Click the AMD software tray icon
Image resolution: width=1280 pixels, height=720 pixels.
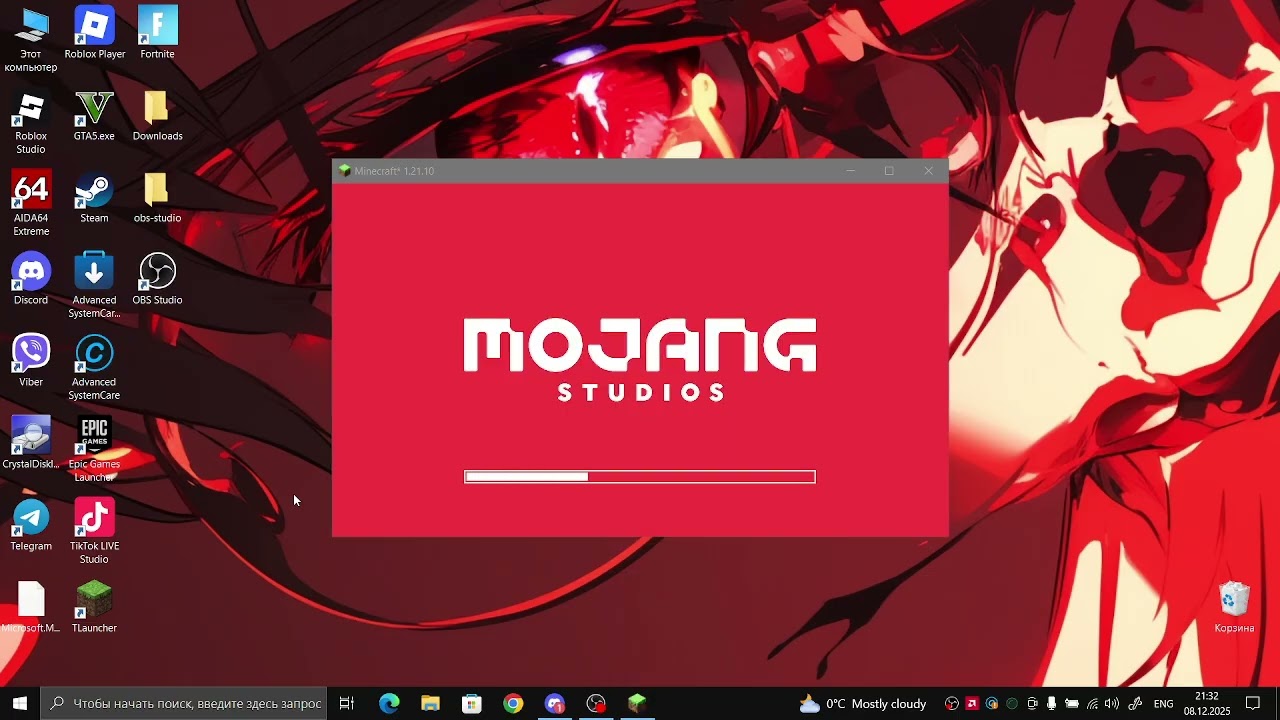pyautogui.click(x=971, y=704)
